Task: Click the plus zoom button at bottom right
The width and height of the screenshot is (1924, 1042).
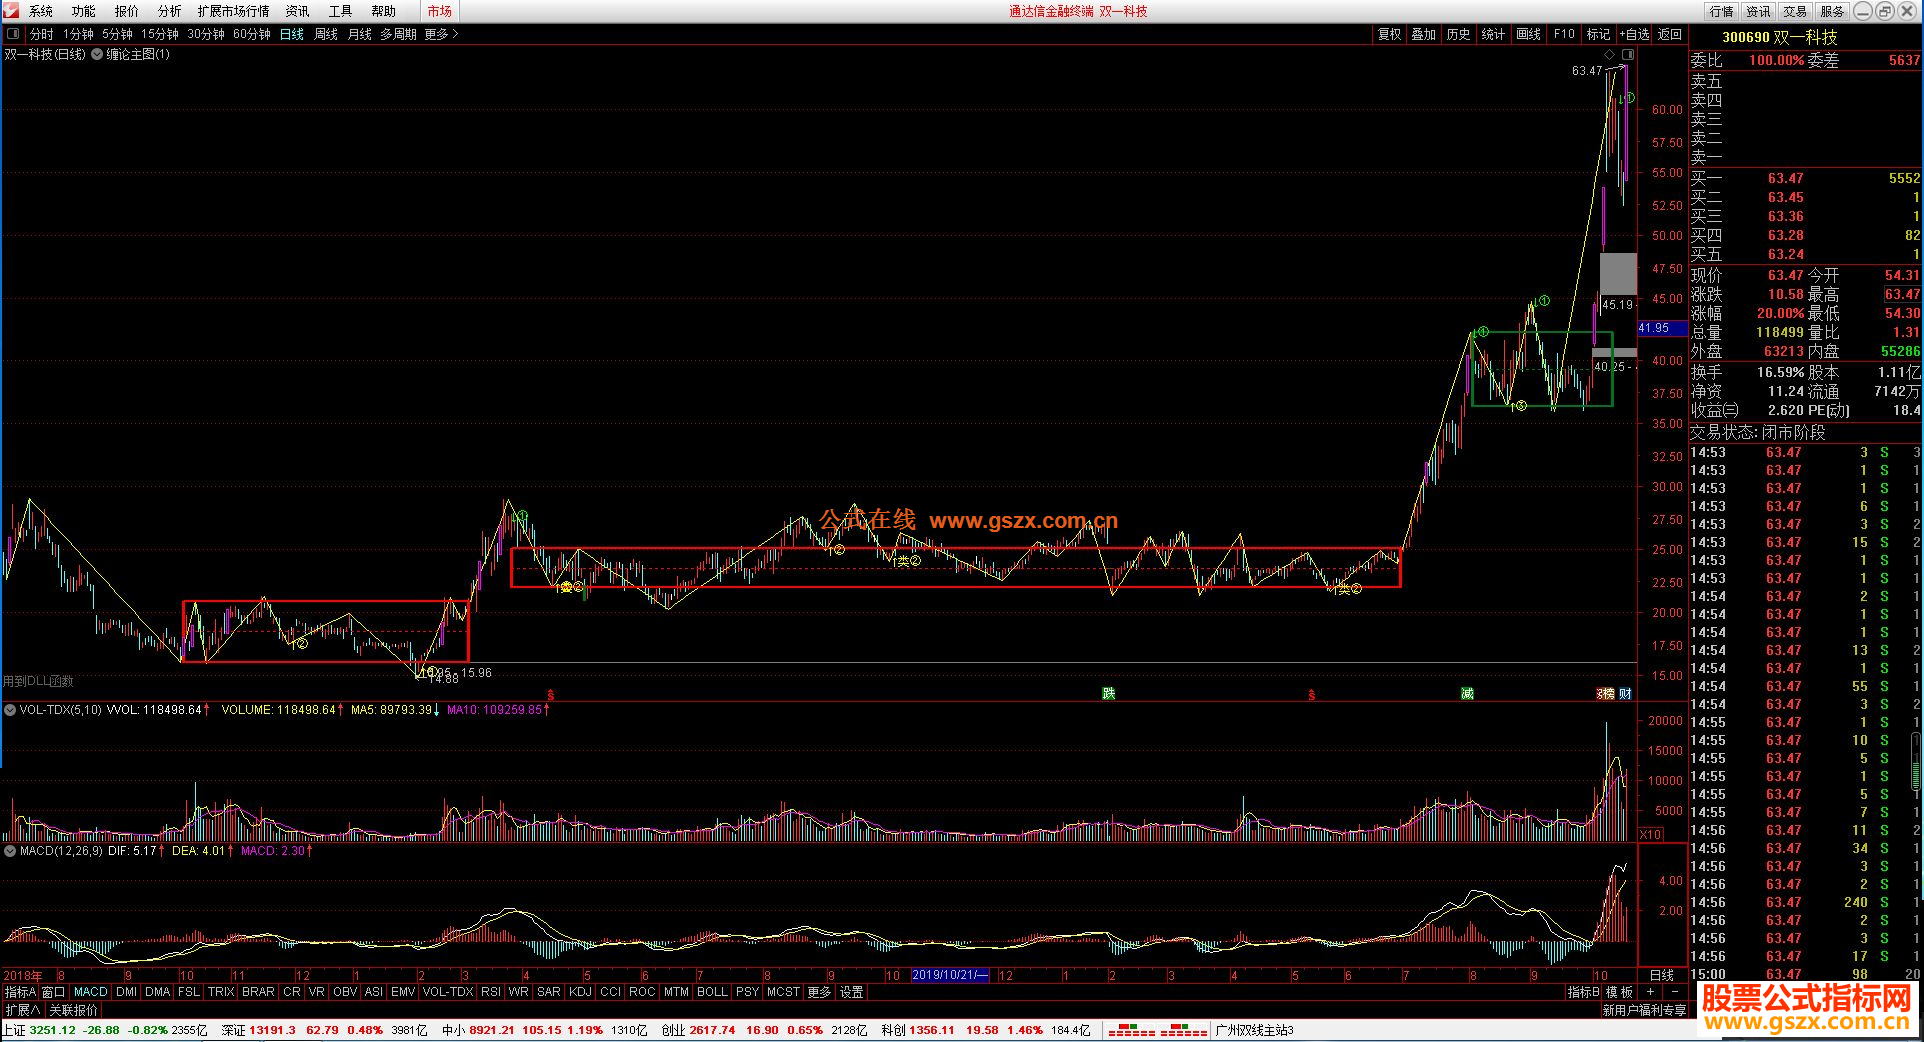Action: point(1651,992)
